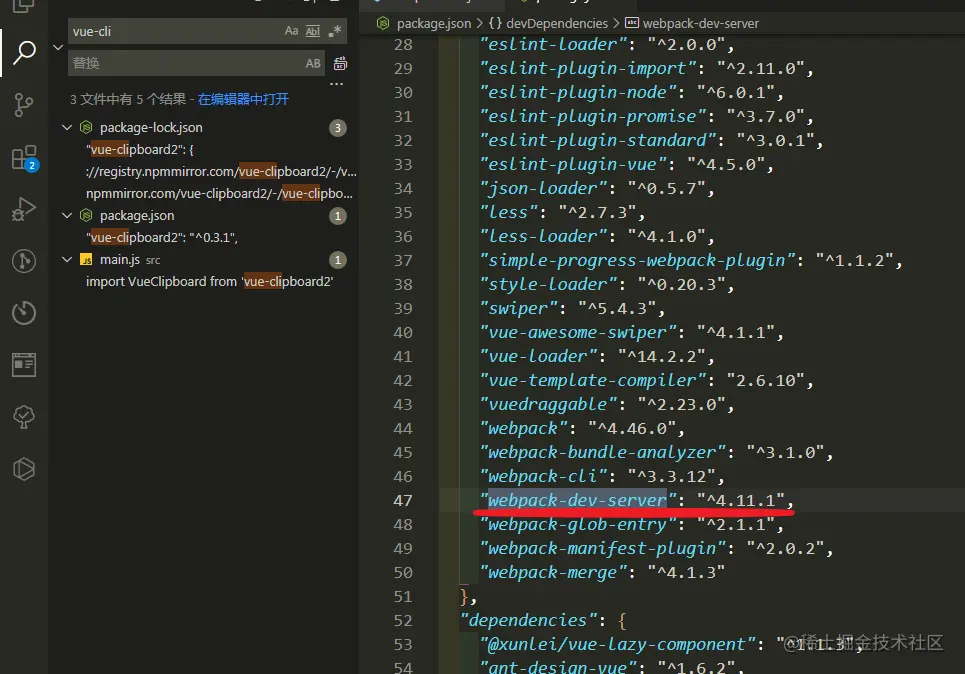Click "dependencies" key on line 52
The height and width of the screenshot is (674, 965).
(x=529, y=620)
